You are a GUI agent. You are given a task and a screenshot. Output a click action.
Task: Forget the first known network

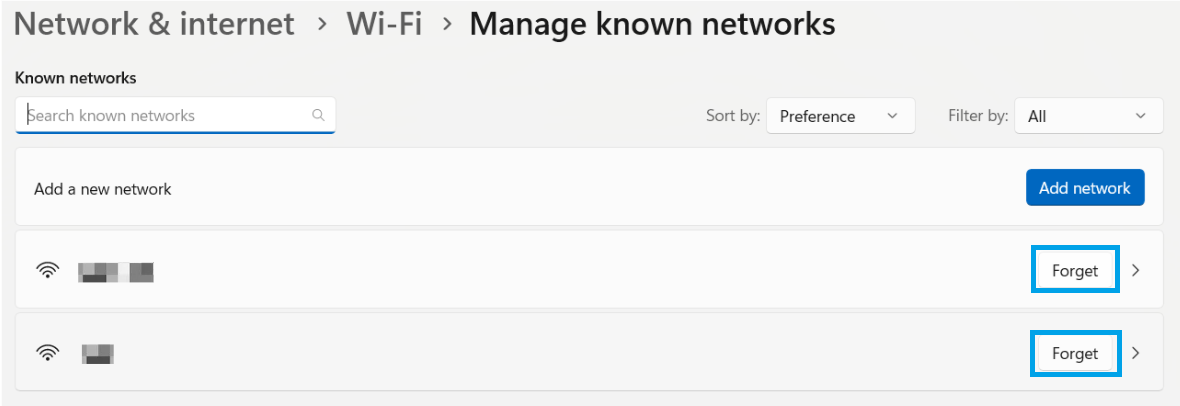tap(1075, 270)
